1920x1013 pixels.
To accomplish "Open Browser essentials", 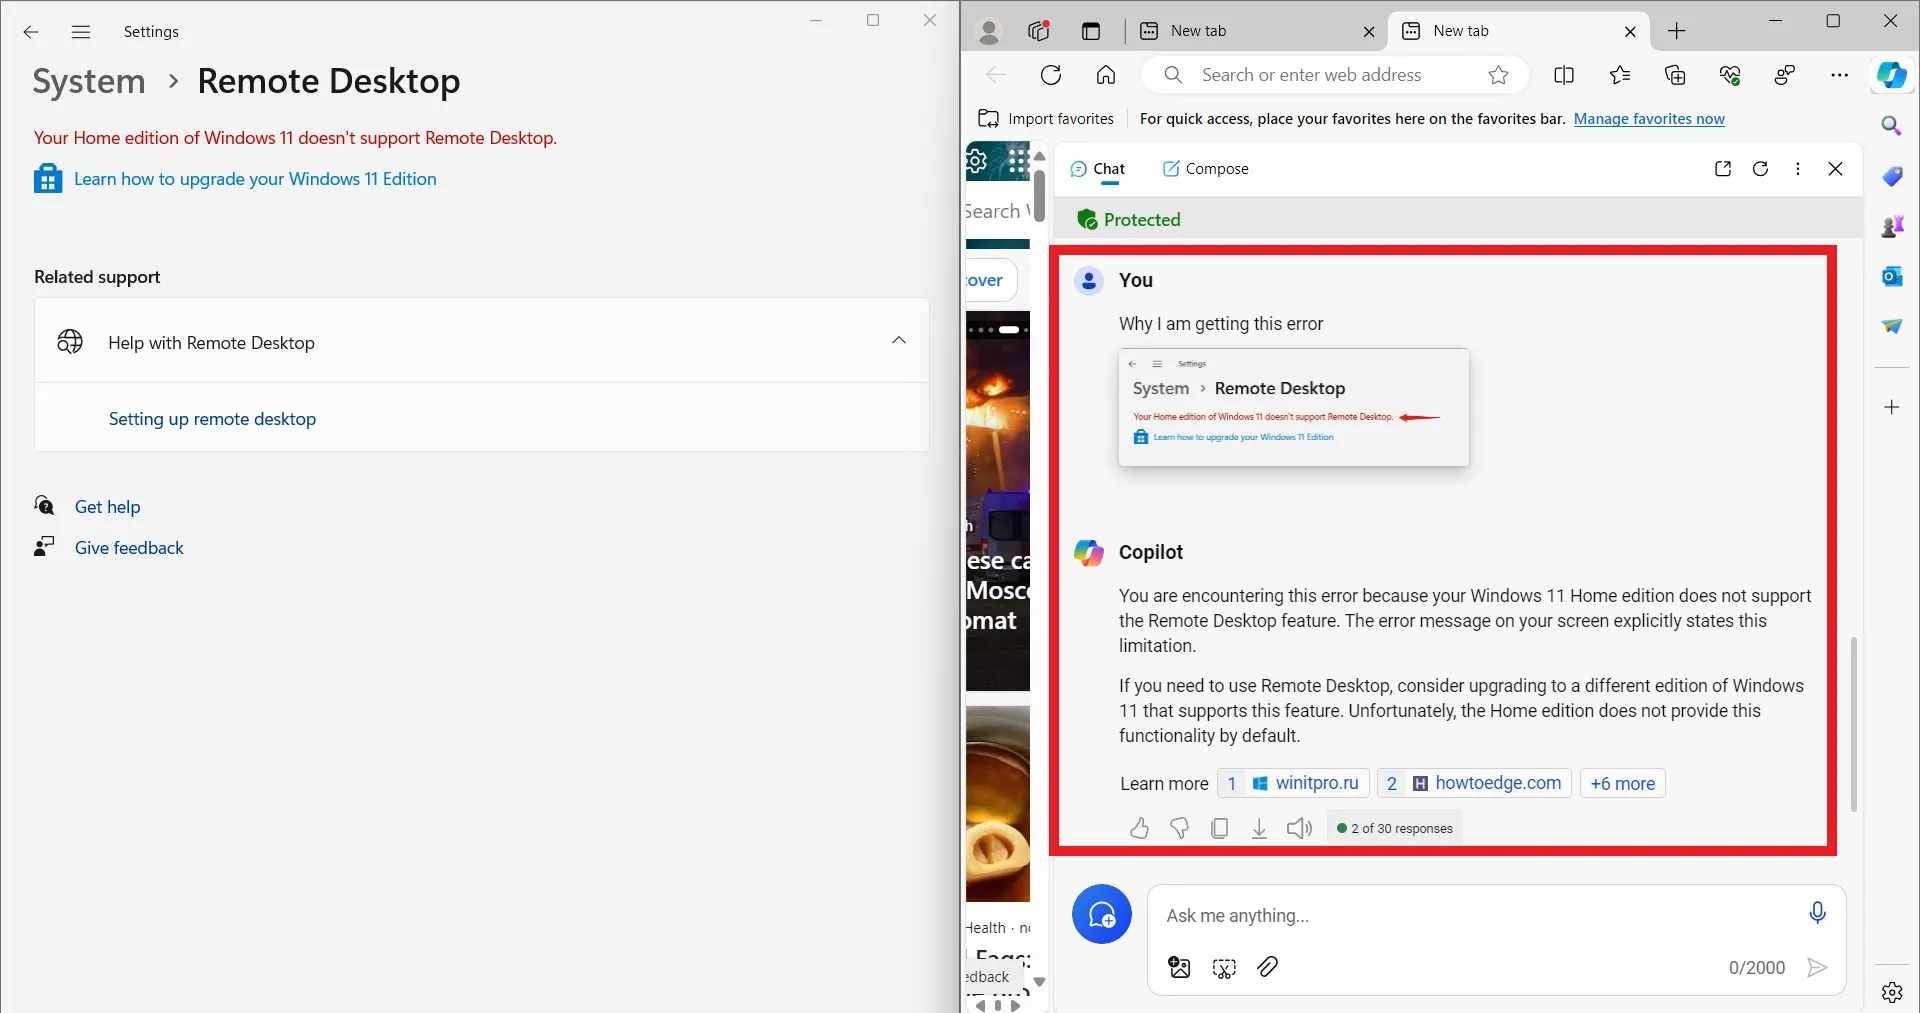I will (1731, 75).
